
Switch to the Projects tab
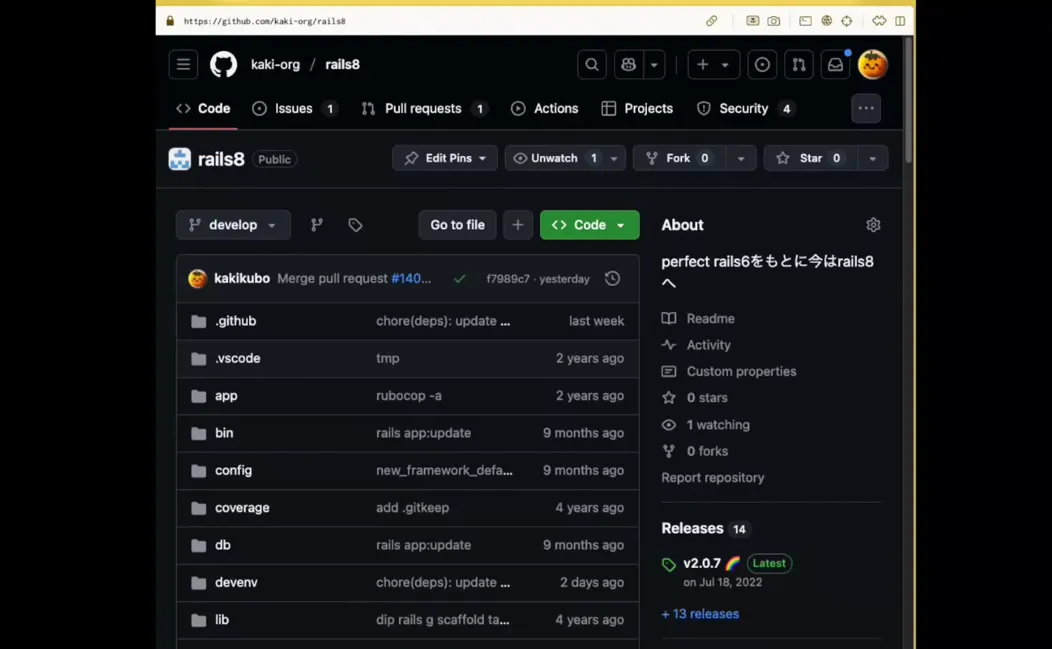(637, 109)
